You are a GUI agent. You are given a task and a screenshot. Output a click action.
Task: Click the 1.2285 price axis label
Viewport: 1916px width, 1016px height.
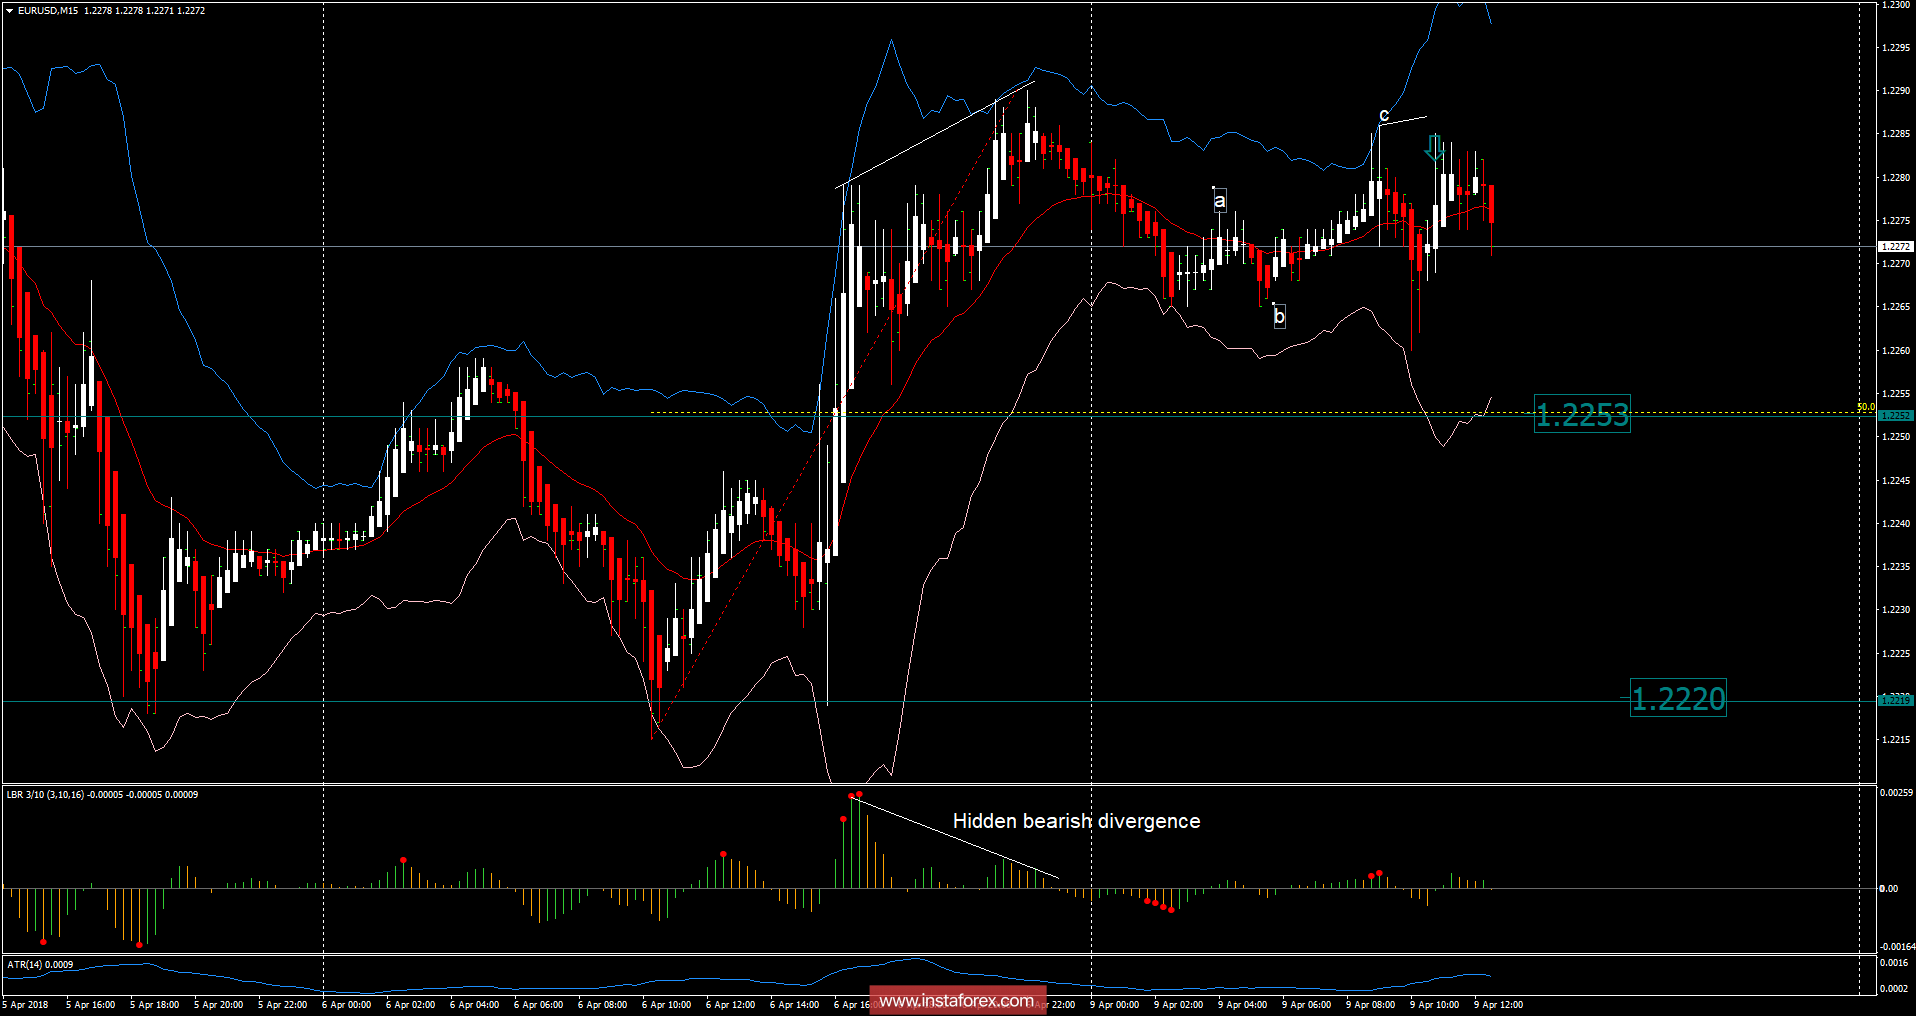point(1896,134)
